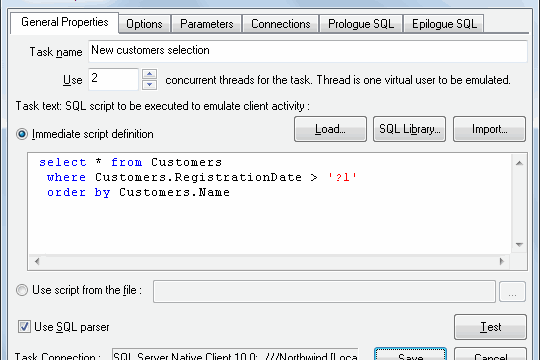Click script editor scroll up arrow

coord(519,163)
